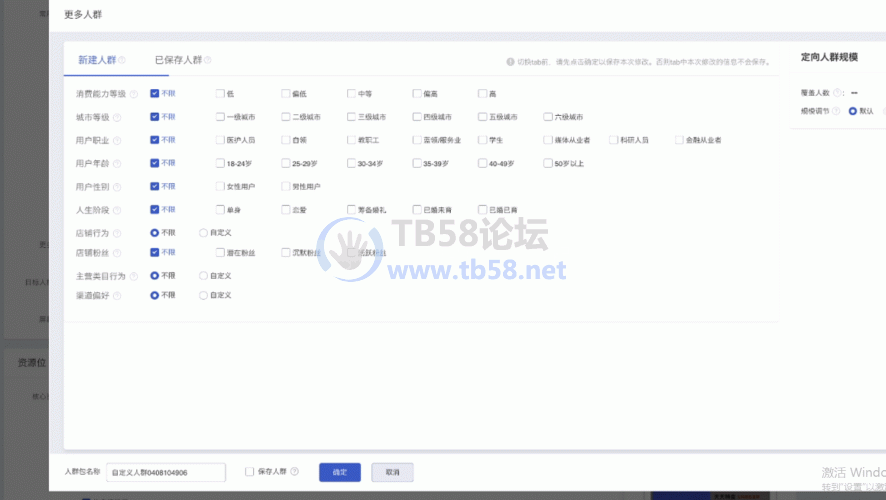The width and height of the screenshot is (886, 500).
Task: Switch to the 已保存人群 tab
Action: click(x=177, y=60)
